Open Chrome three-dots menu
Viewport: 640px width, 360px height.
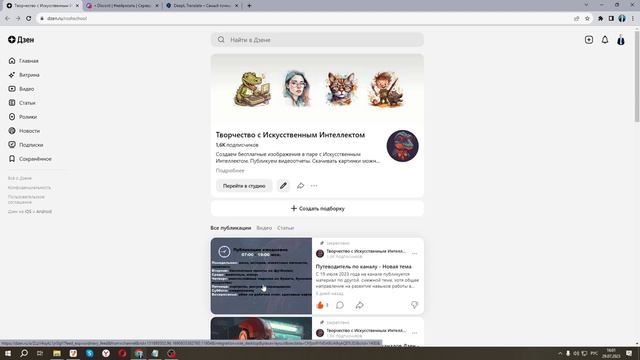coord(633,18)
